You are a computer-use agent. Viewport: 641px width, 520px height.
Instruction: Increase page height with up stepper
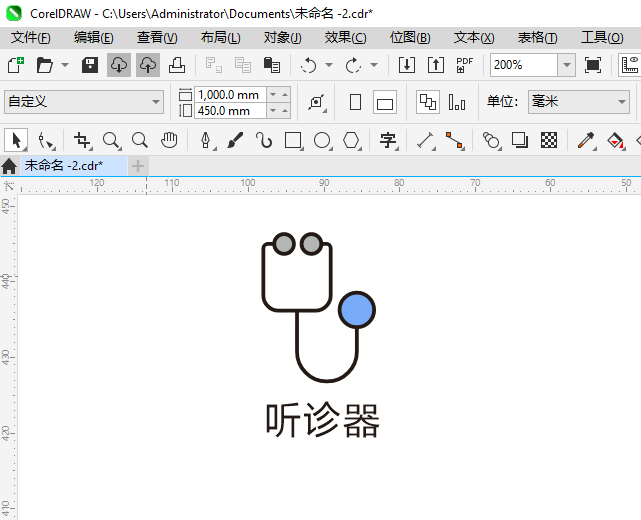pyautogui.click(x=285, y=111)
